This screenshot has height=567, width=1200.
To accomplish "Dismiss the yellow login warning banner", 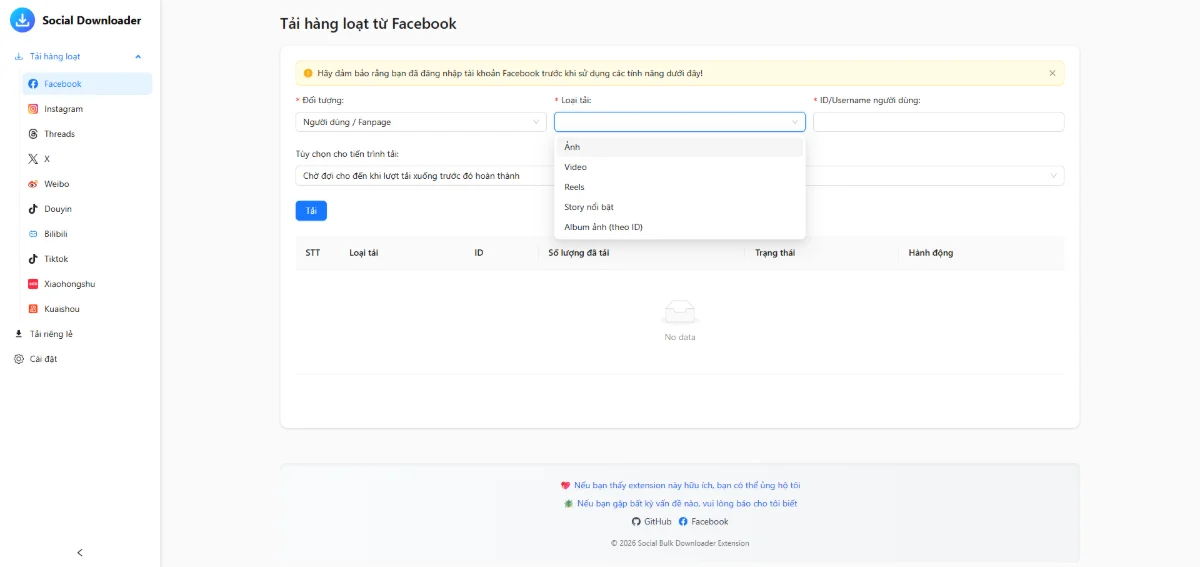I will pos(1052,73).
